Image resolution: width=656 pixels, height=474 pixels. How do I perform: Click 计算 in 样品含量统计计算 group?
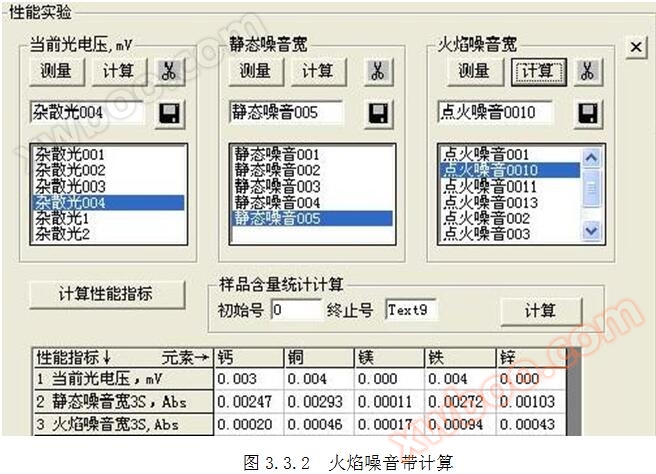click(x=540, y=310)
